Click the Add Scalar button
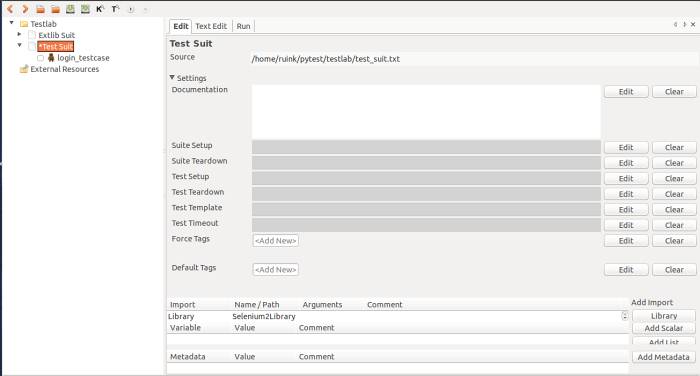700x376 pixels. [x=664, y=328]
